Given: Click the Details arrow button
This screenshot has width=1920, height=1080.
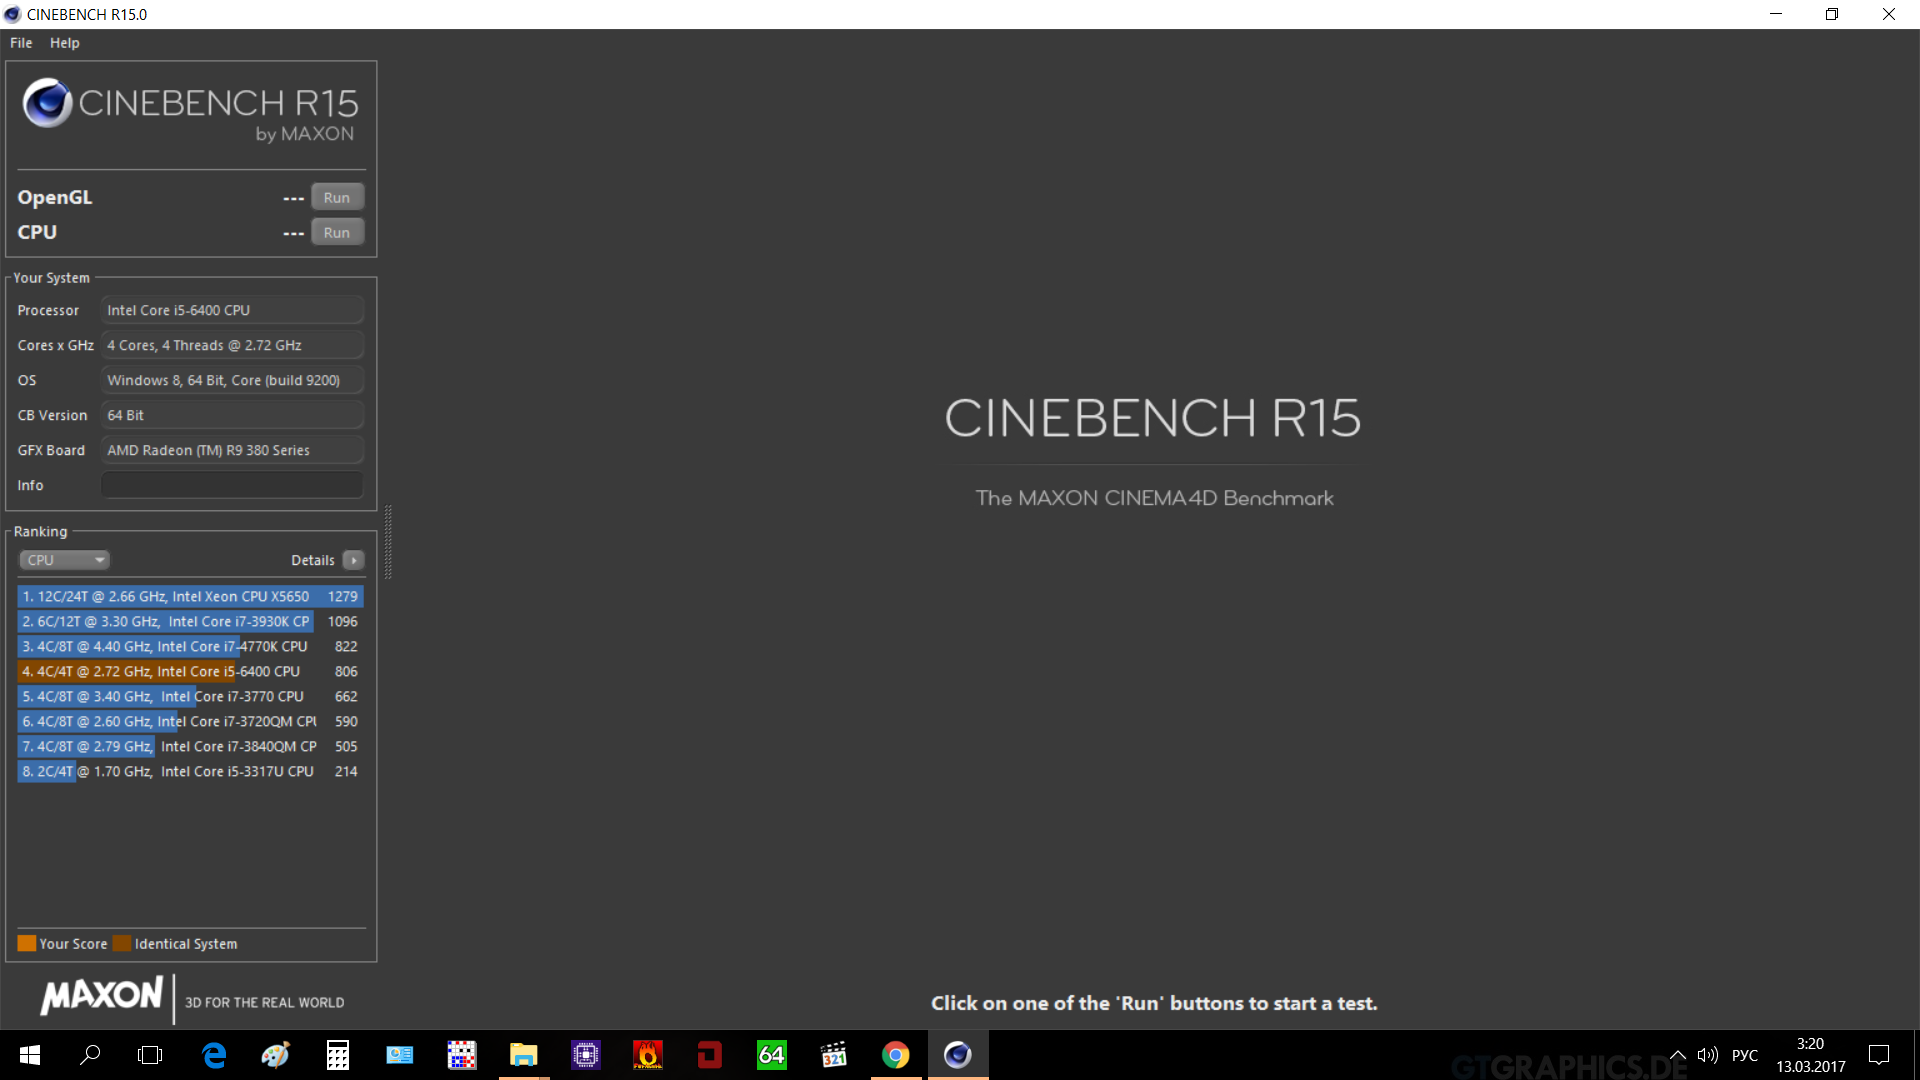Looking at the screenshot, I should (354, 560).
